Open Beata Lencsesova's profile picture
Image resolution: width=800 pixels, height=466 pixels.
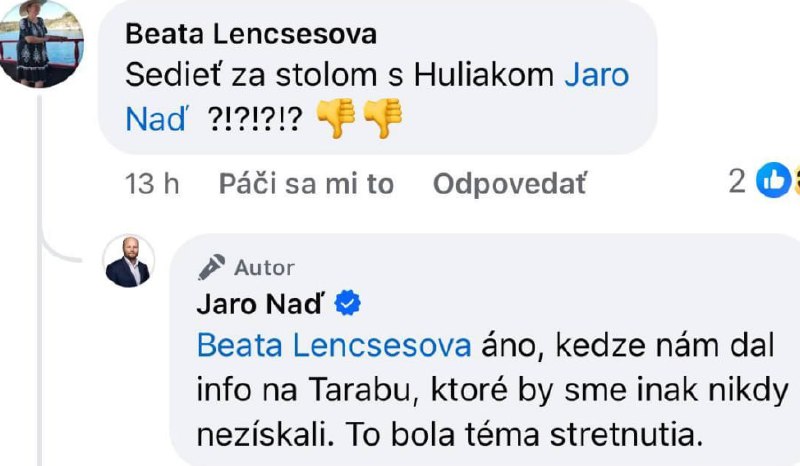(x=41, y=43)
